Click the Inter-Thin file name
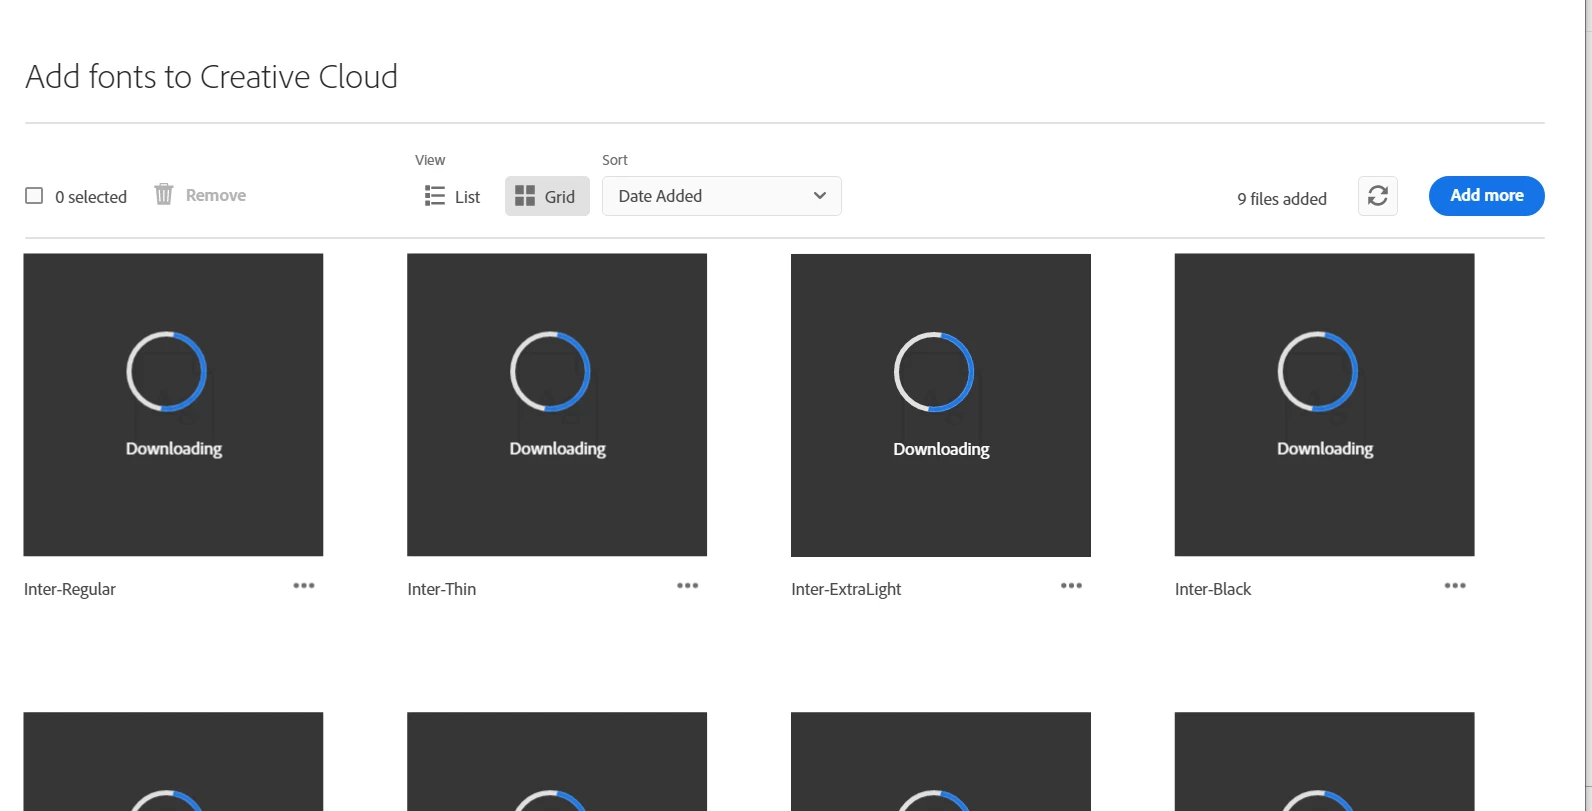 442,589
